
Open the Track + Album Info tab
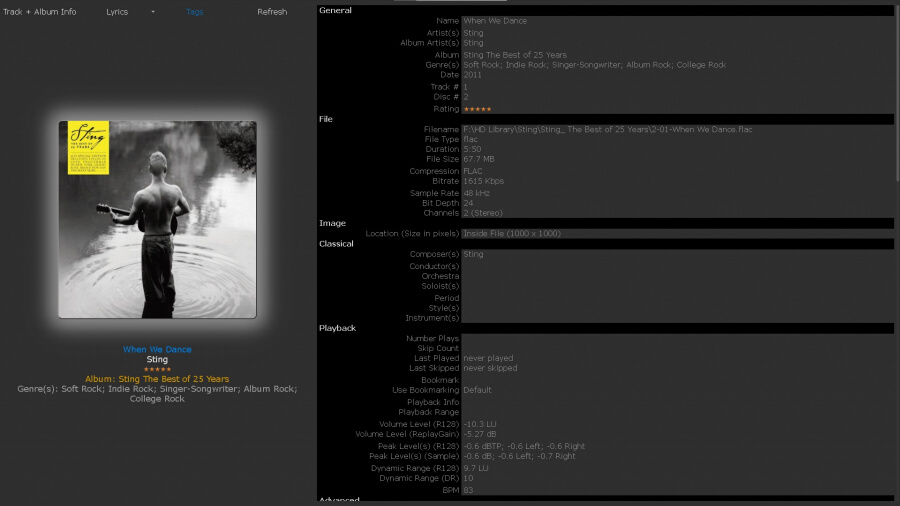[40, 11]
